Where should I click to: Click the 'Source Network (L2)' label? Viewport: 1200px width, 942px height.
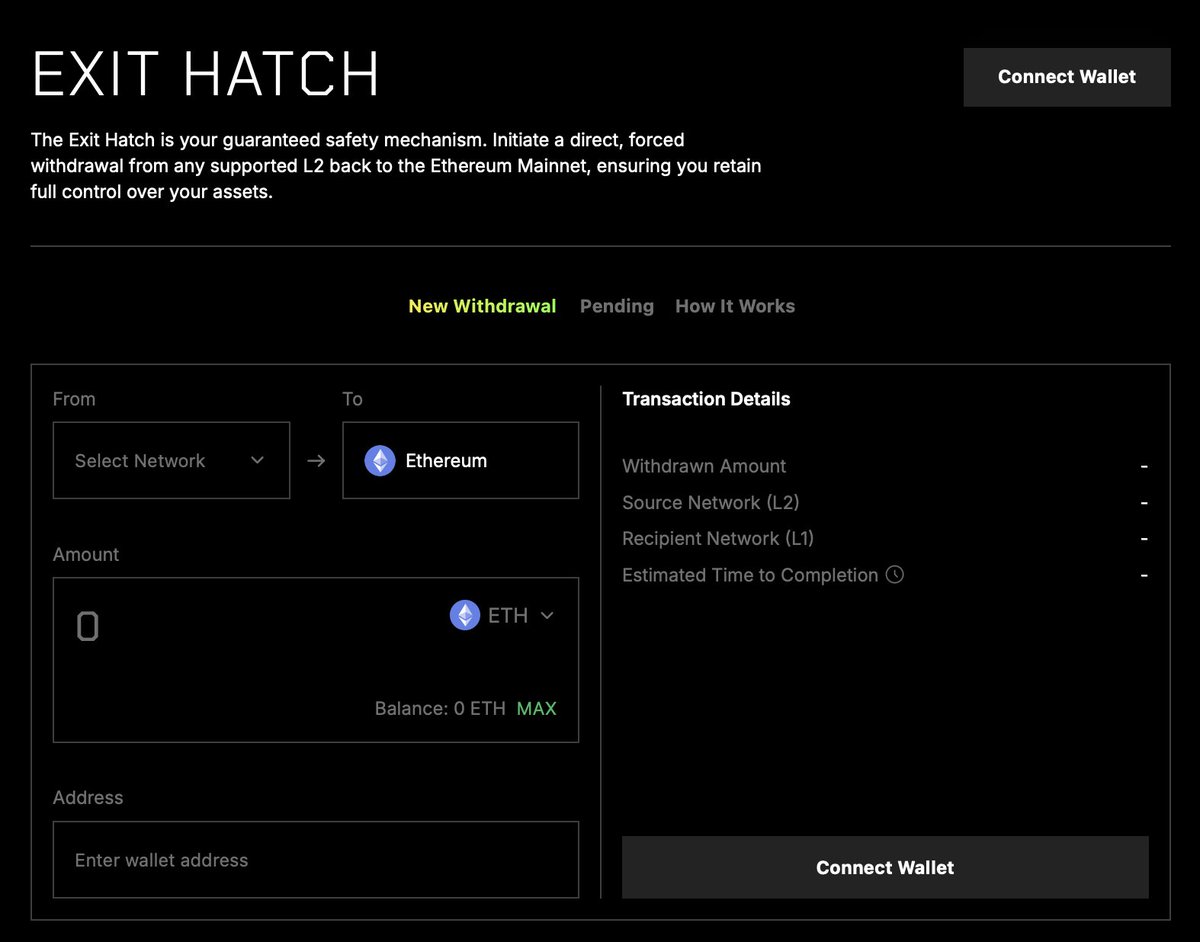click(711, 502)
